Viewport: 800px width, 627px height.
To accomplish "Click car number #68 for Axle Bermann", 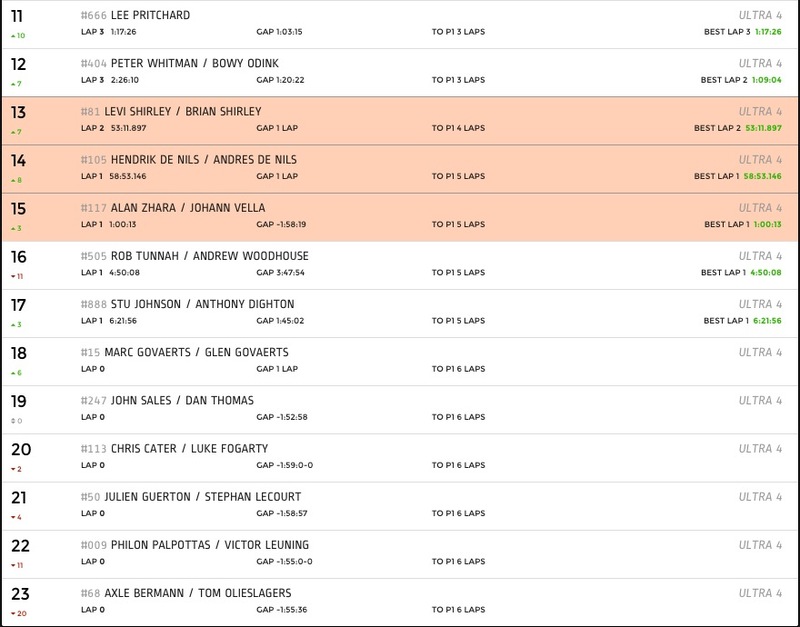I will point(90,593).
